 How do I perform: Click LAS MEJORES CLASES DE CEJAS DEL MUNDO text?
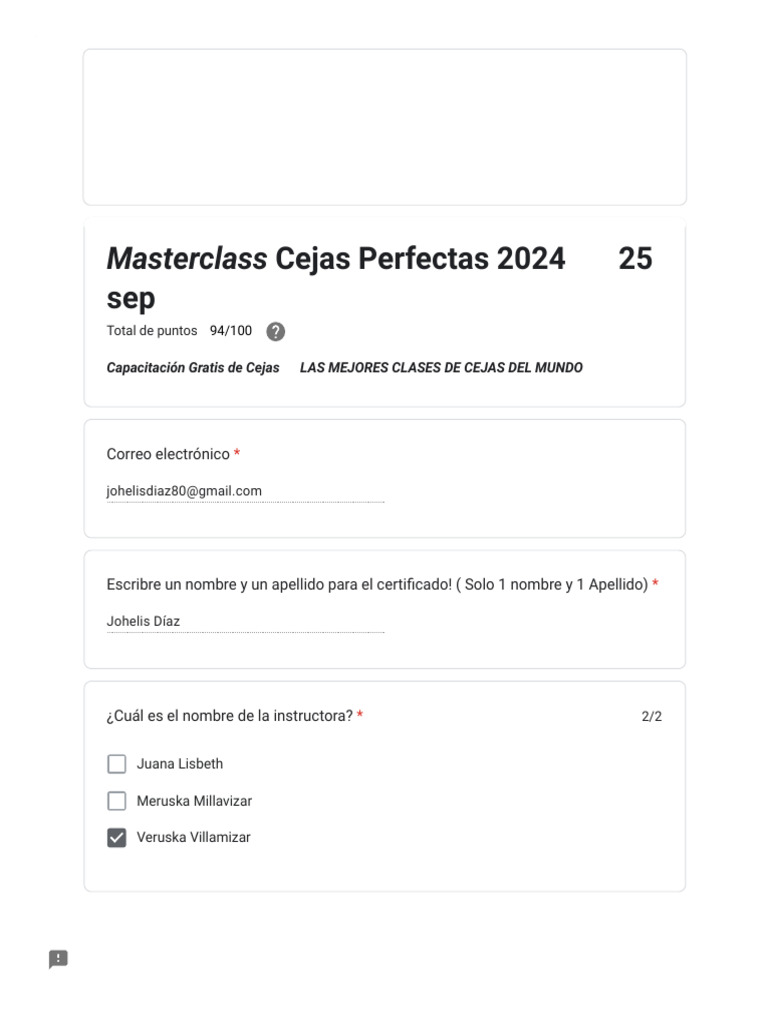pos(441,368)
